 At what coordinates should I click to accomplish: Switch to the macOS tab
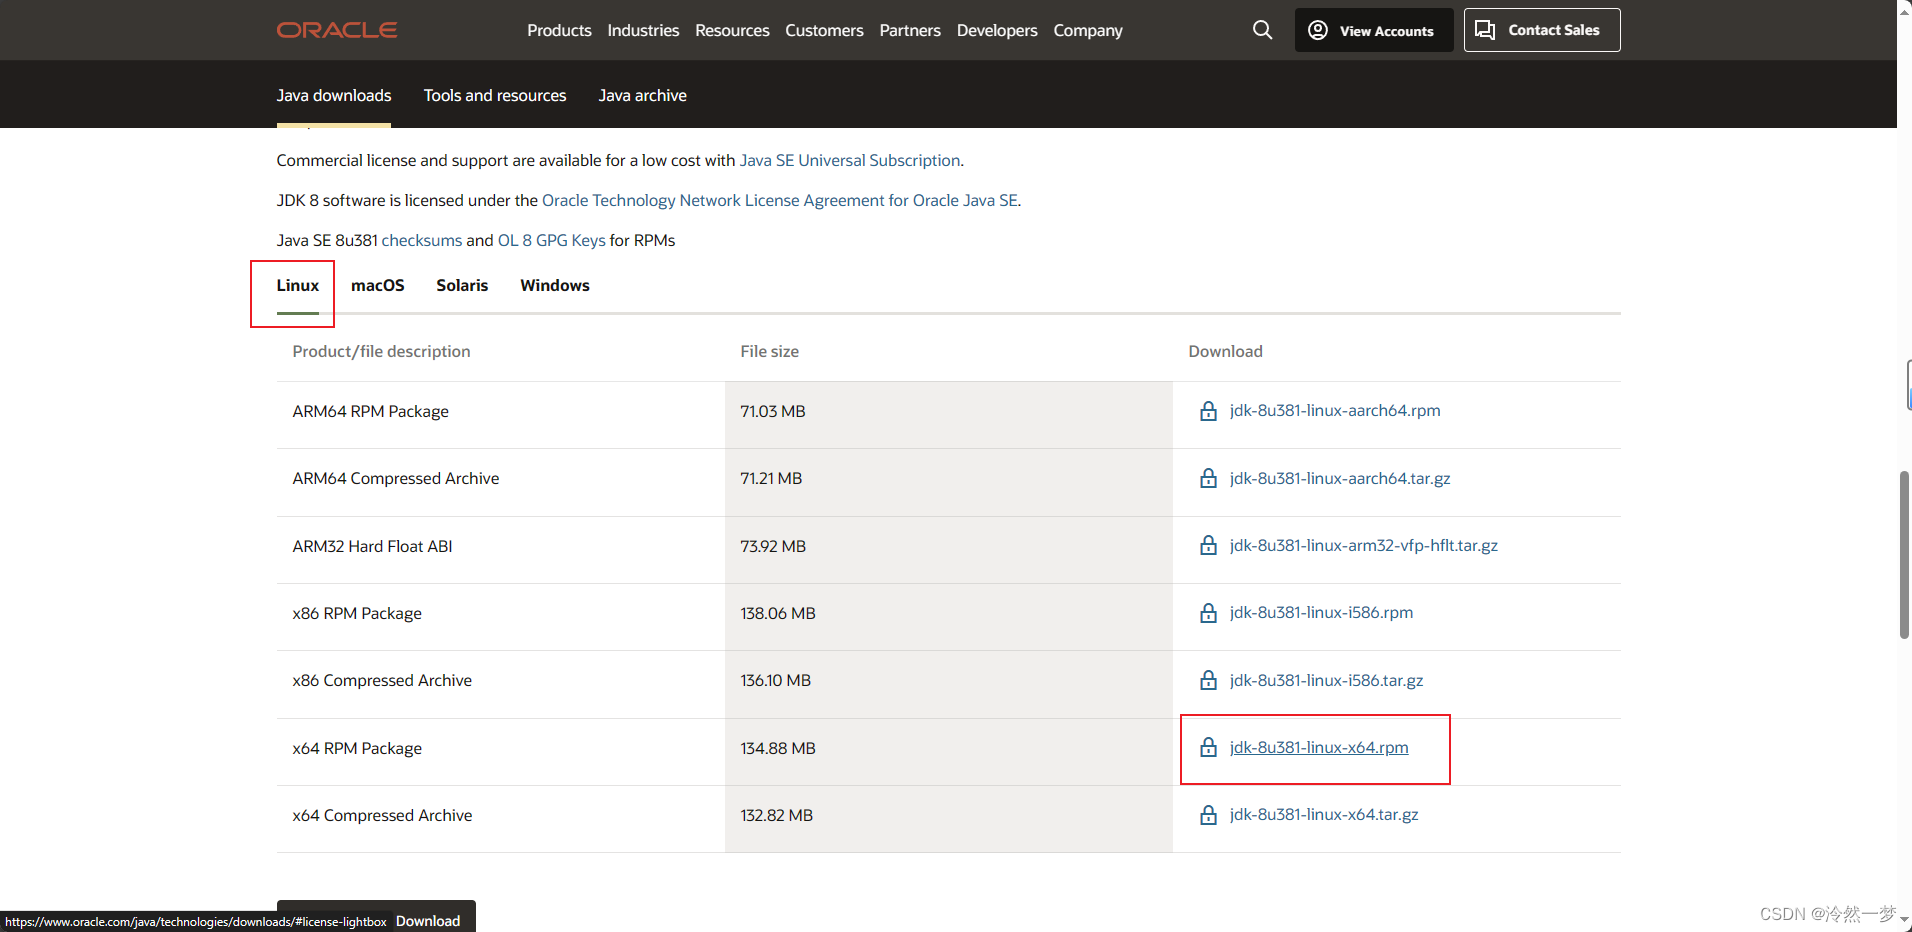(x=378, y=285)
